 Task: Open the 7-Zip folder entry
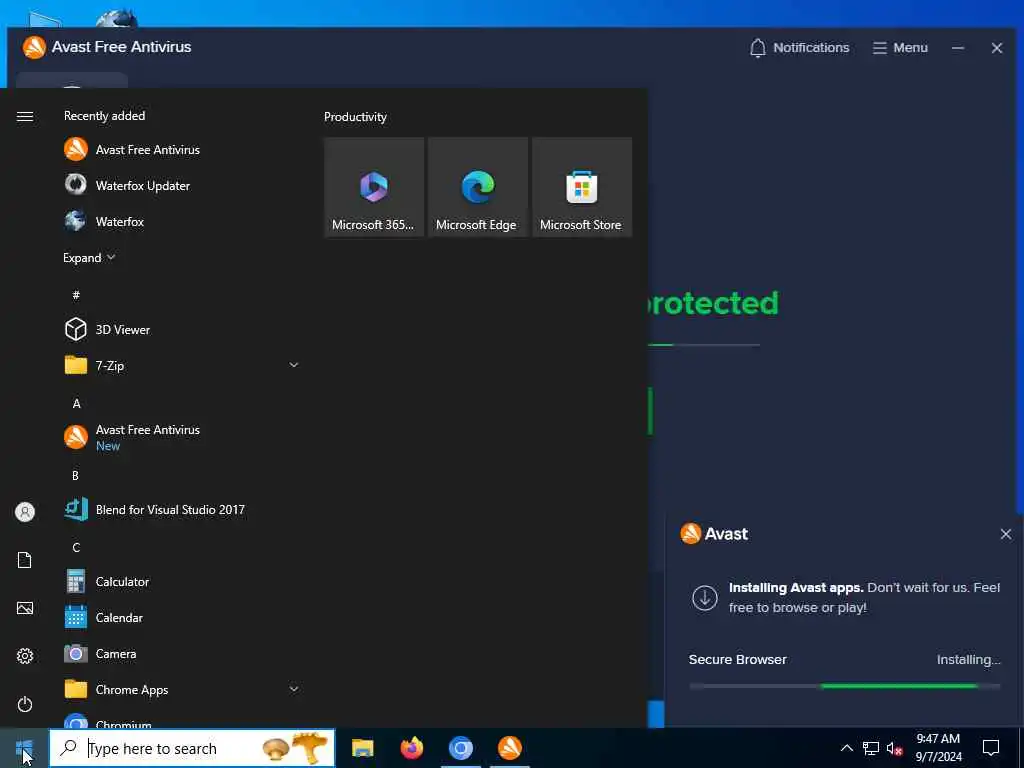[180, 365]
